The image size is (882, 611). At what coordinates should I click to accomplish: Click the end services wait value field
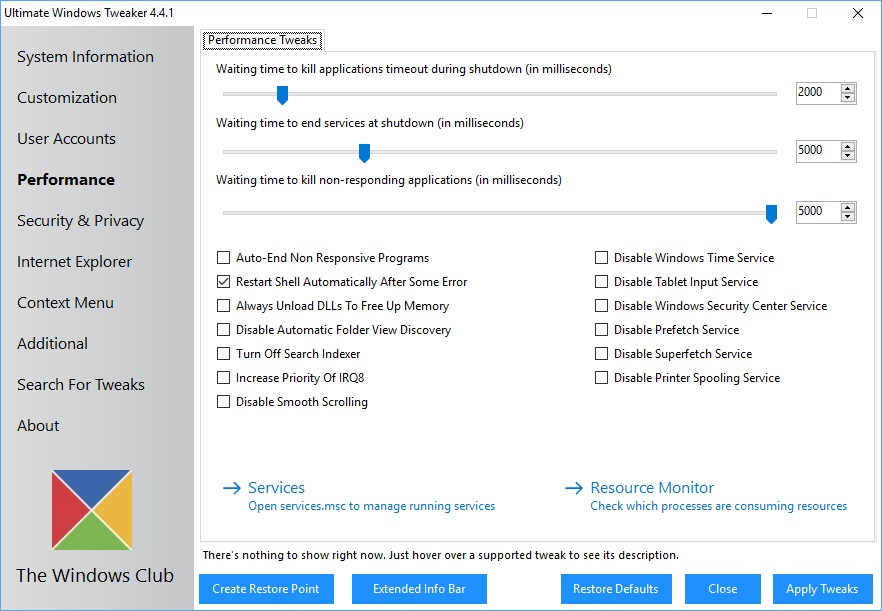pos(818,151)
